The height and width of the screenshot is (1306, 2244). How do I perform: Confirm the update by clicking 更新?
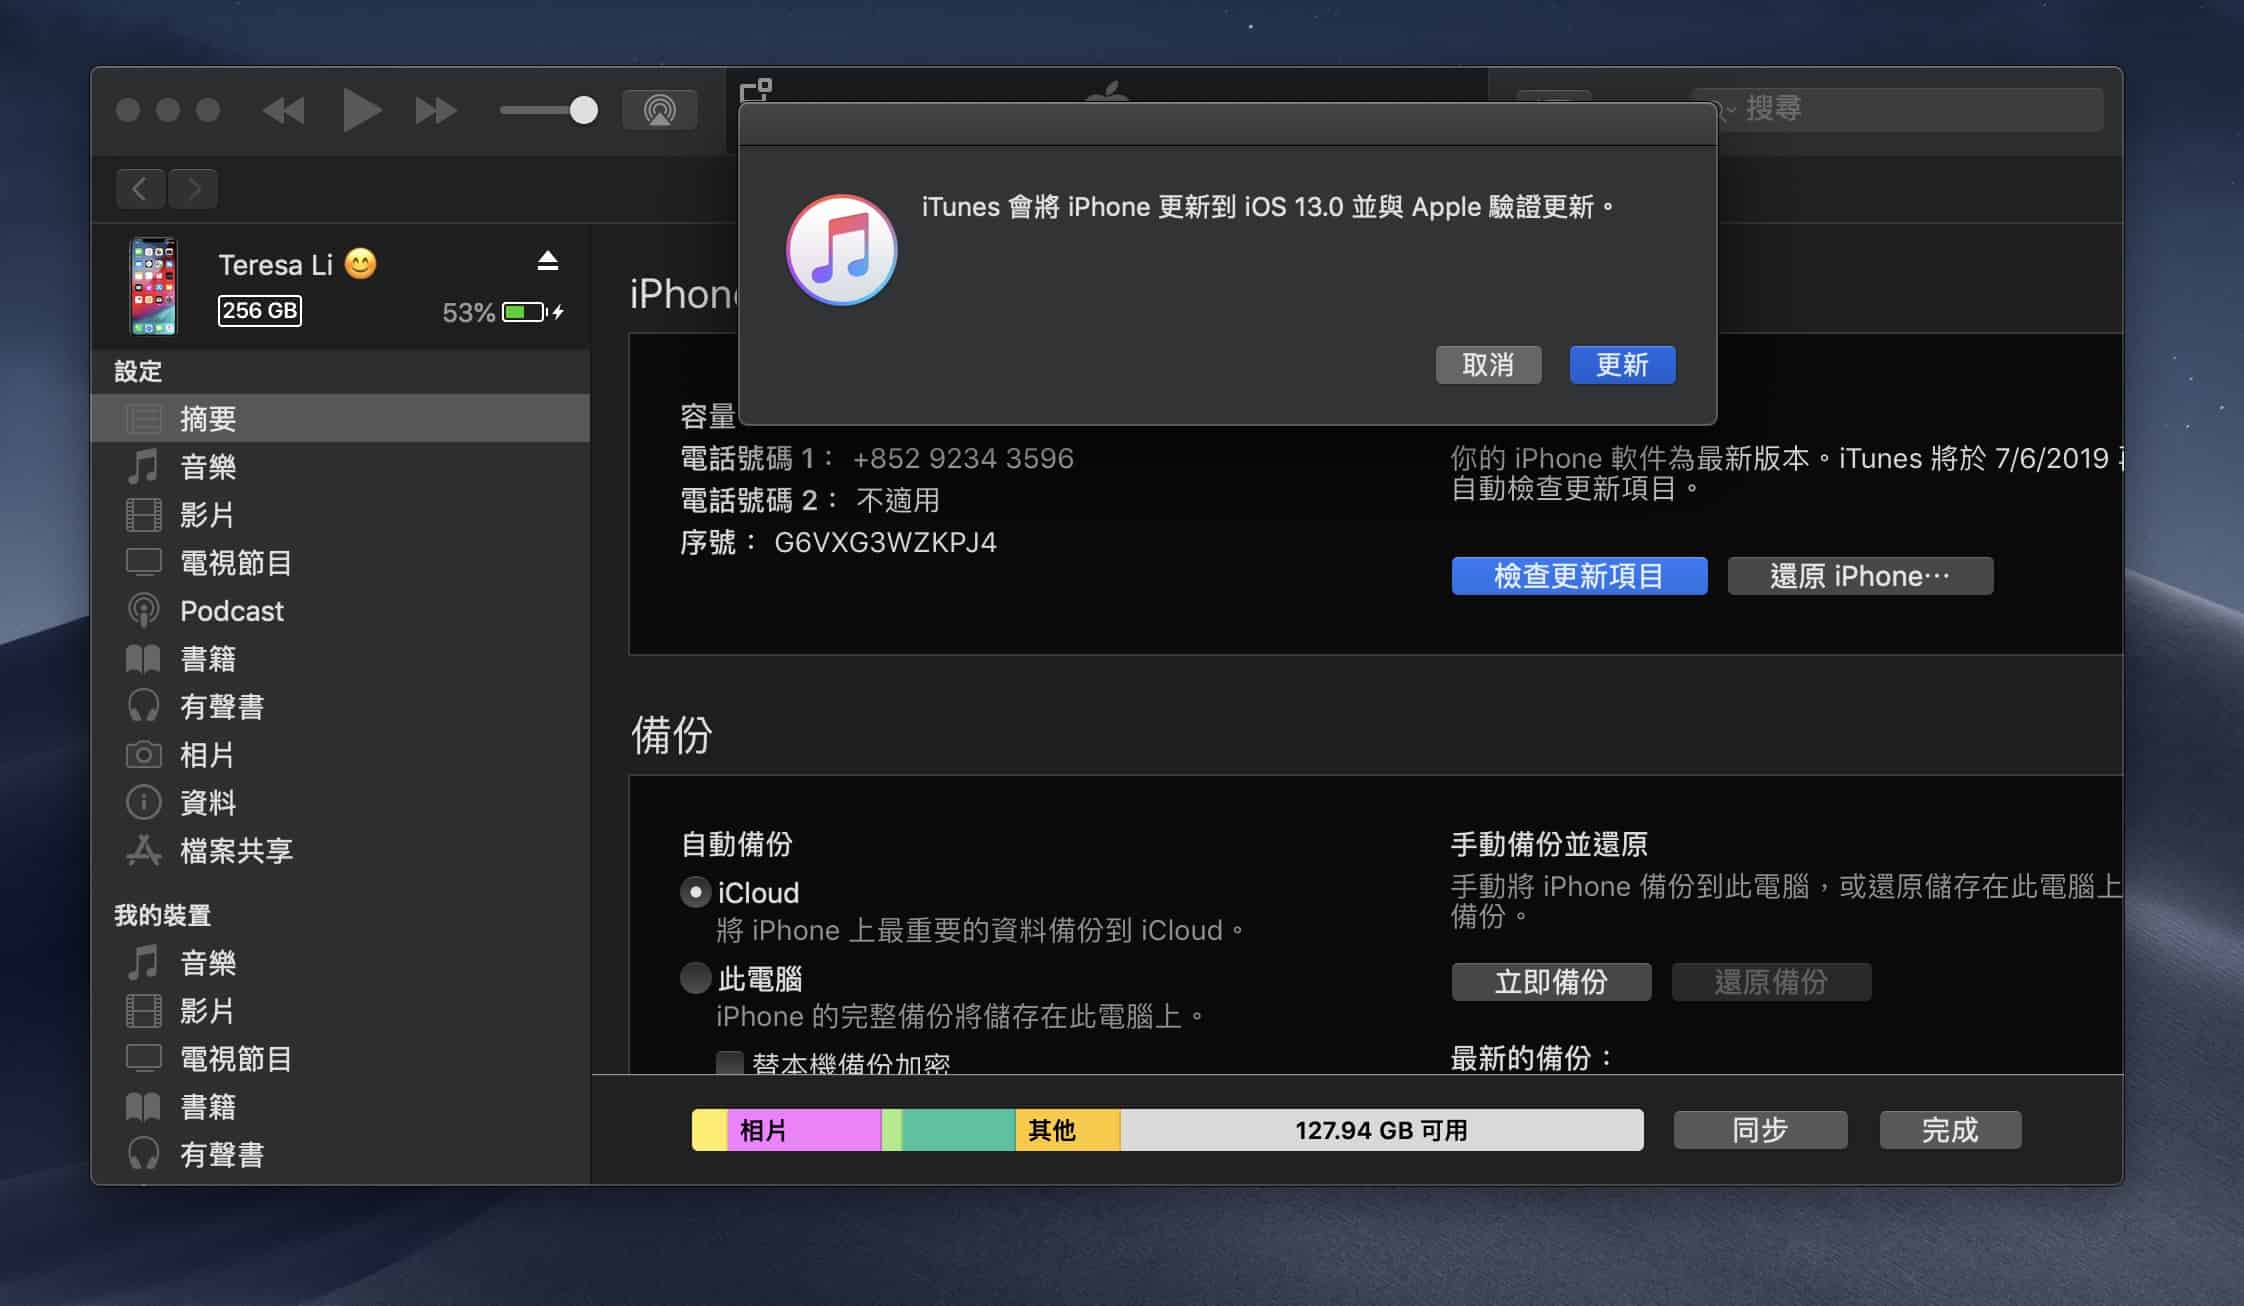pos(1622,365)
